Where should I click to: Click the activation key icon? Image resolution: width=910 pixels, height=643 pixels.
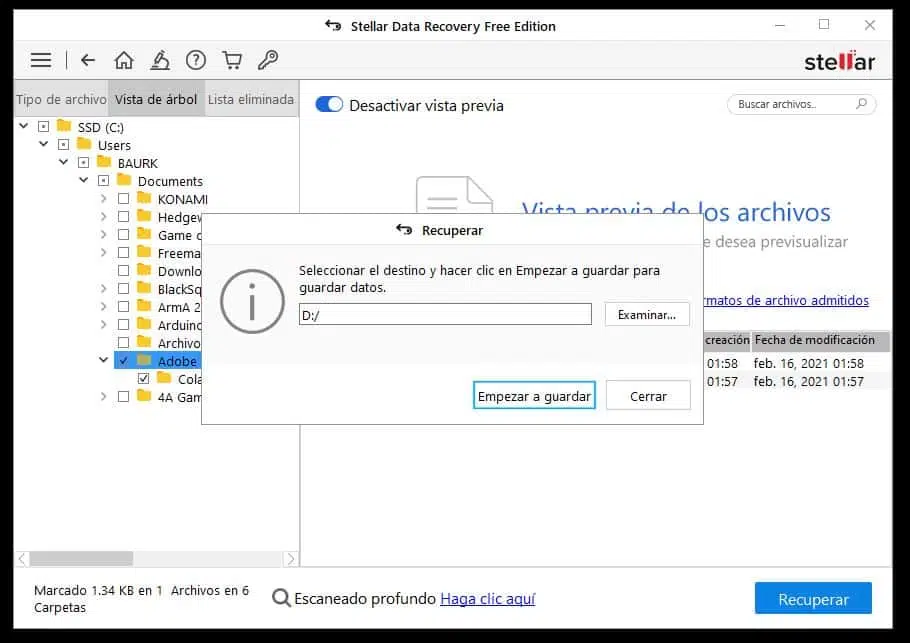[x=268, y=59]
